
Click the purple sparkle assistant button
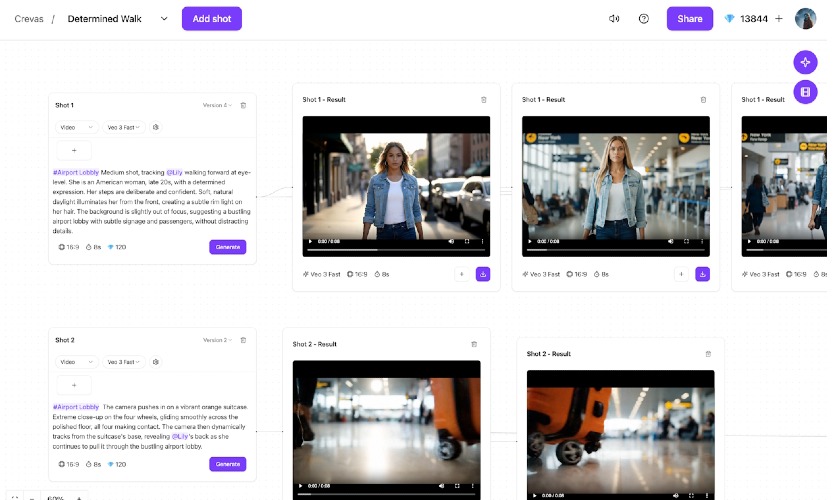[805, 62]
